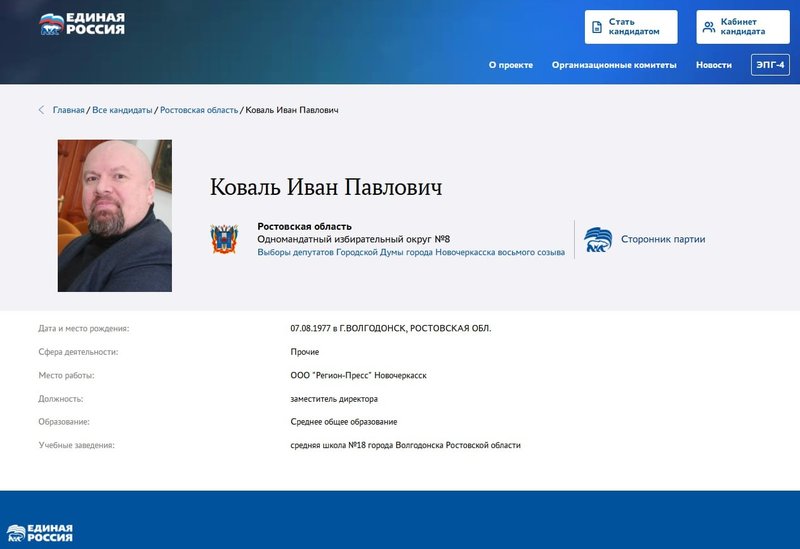Open Организационные комитеты menu item

point(614,65)
